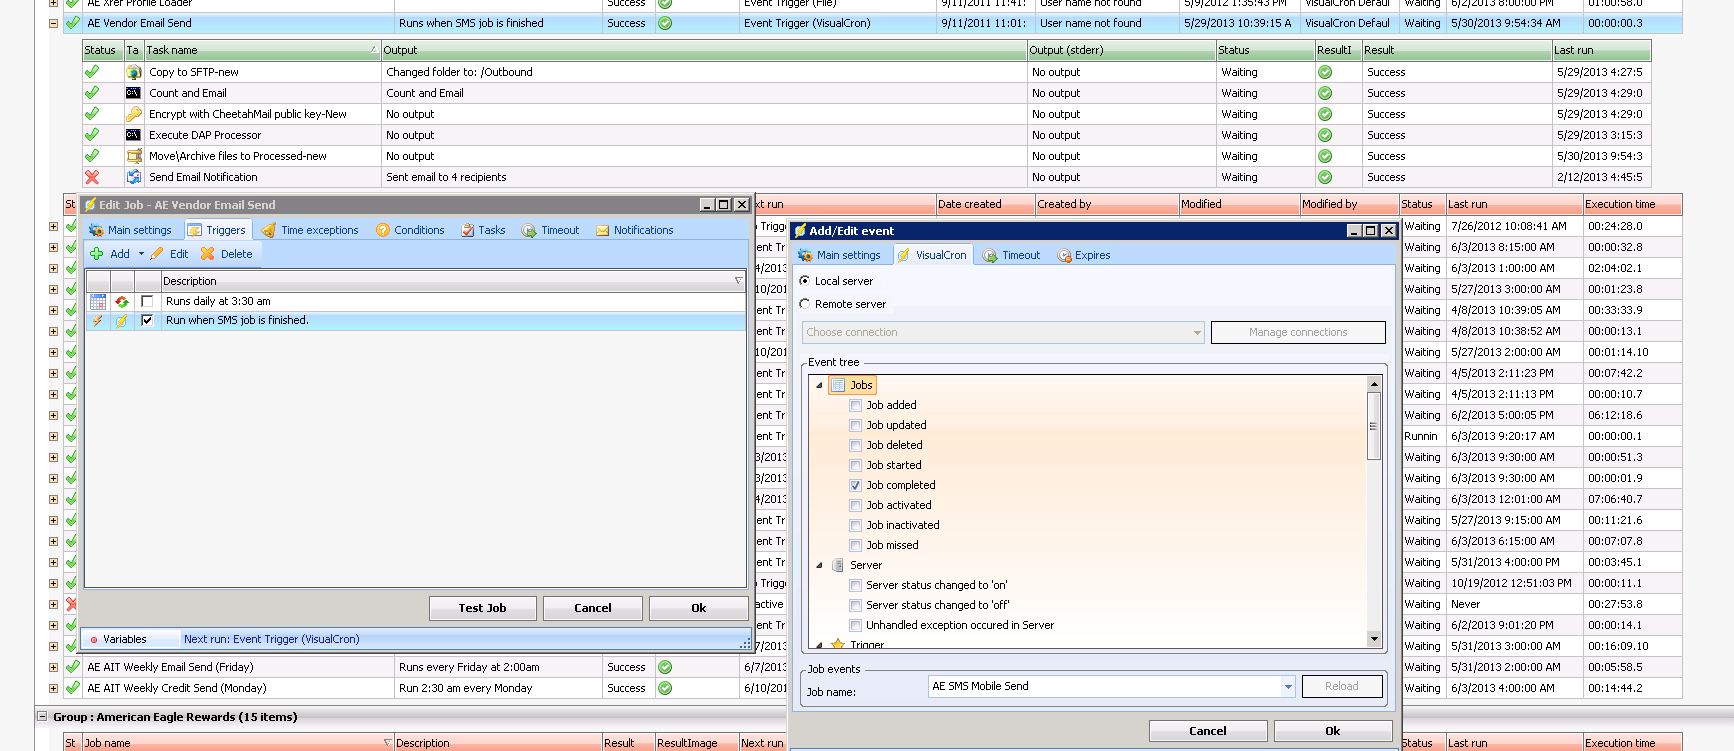Click calendar icon of Runs daily trigger
Image resolution: width=1734 pixels, height=751 pixels.
[x=98, y=301]
